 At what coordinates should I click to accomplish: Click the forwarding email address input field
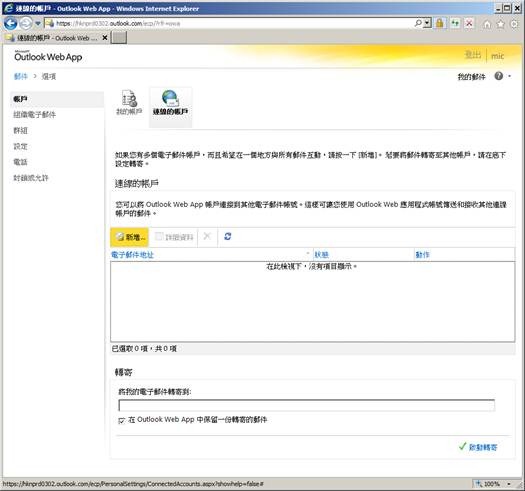point(306,405)
